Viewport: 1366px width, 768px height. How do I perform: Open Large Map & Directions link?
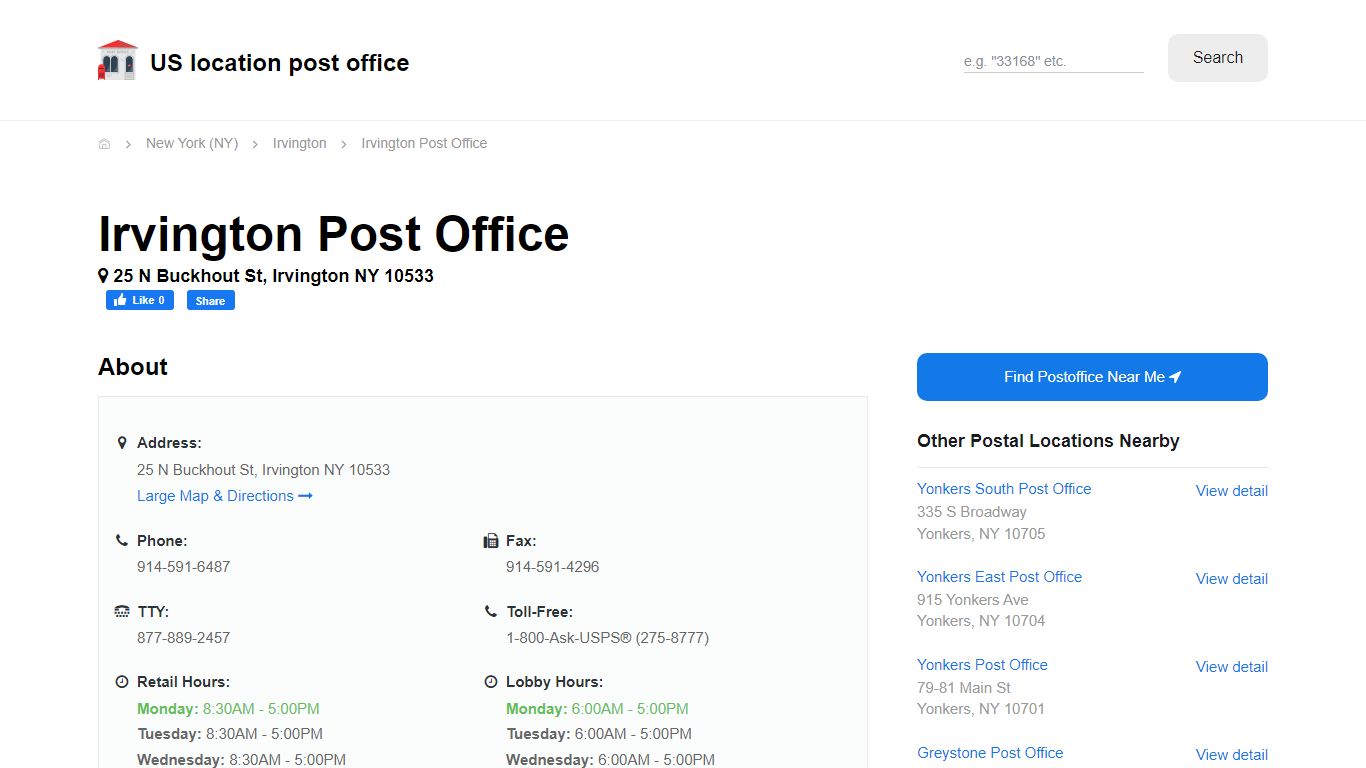click(225, 496)
